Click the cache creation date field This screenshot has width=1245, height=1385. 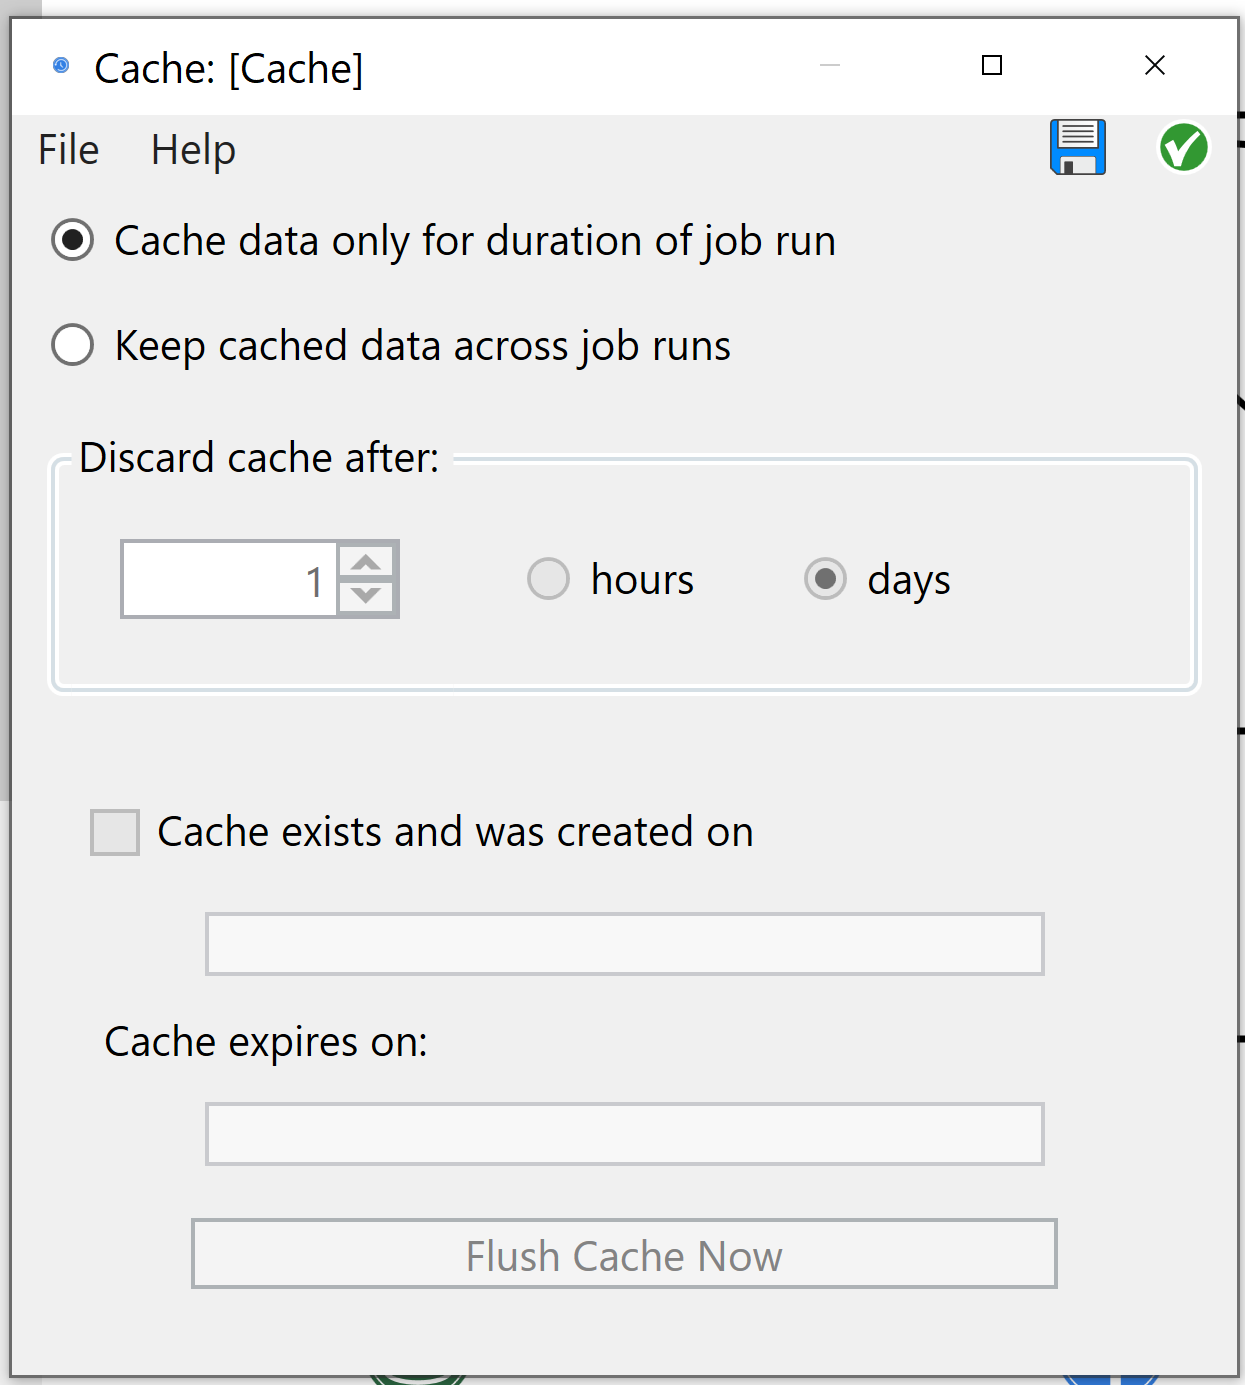[623, 943]
